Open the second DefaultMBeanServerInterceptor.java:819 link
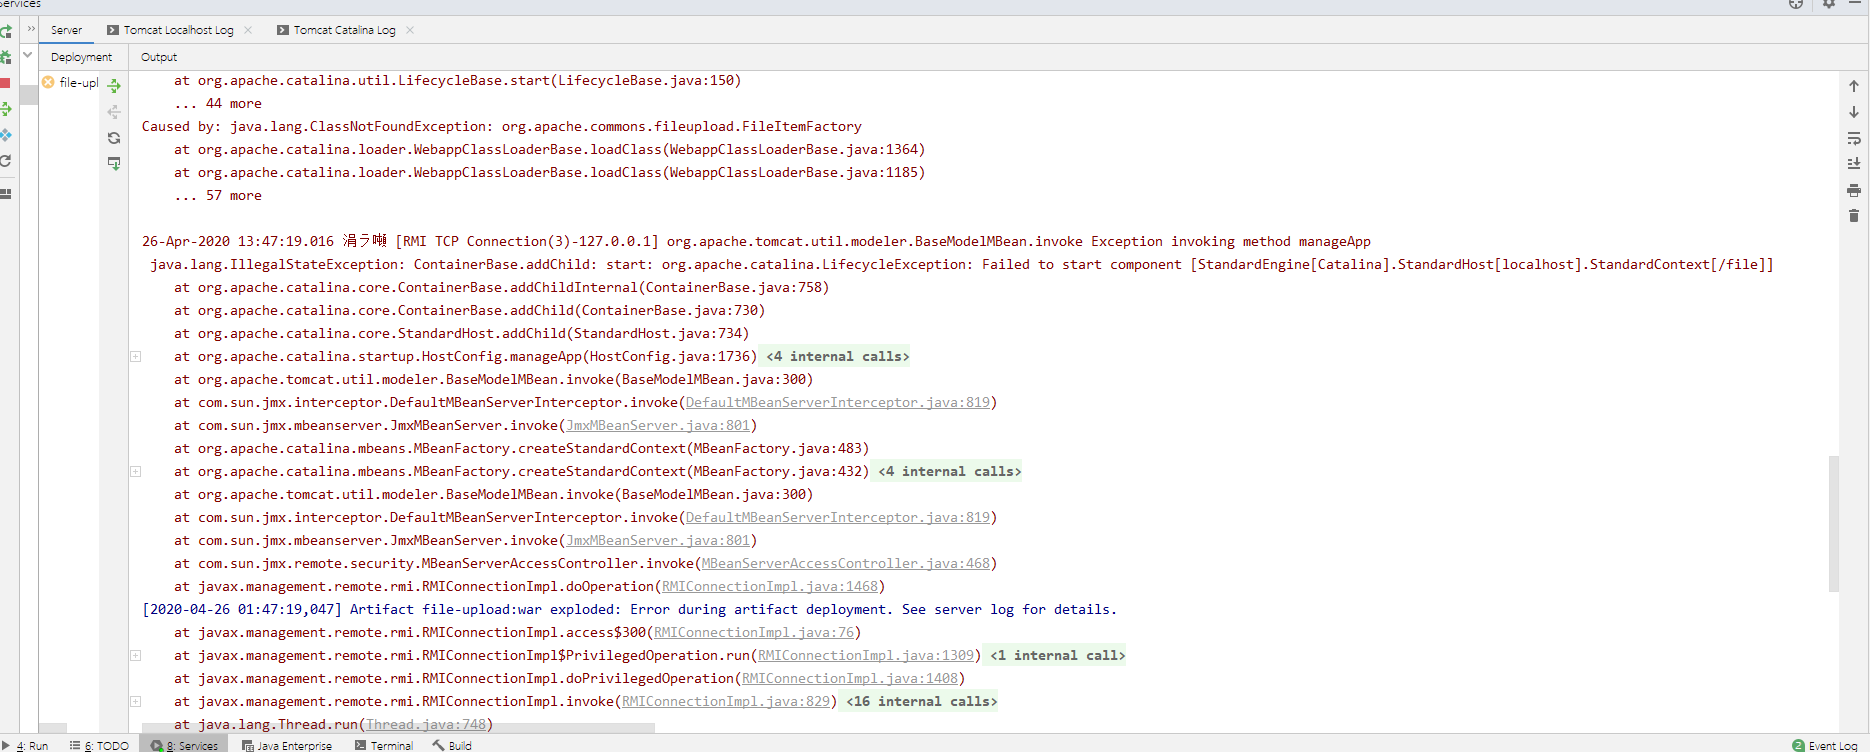 [x=838, y=517]
